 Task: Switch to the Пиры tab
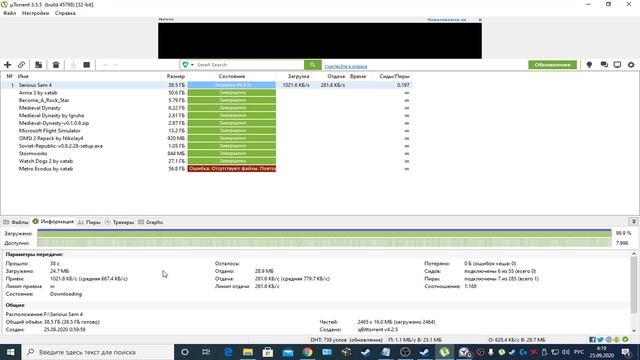coord(89,222)
